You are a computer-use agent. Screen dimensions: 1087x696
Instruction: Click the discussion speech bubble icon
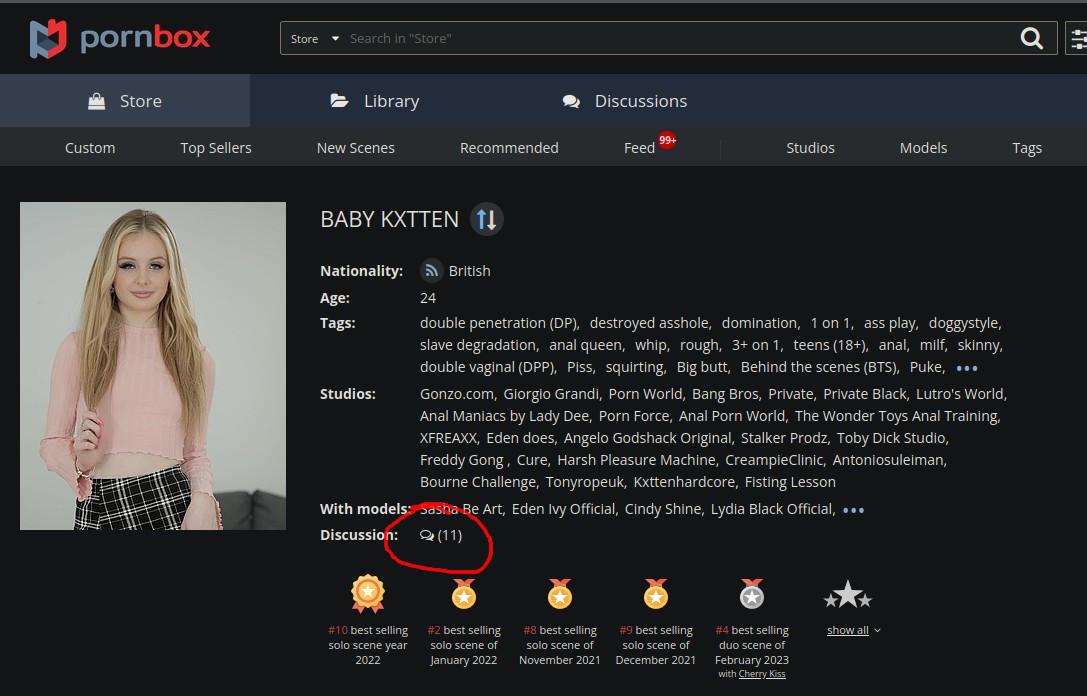coord(427,535)
